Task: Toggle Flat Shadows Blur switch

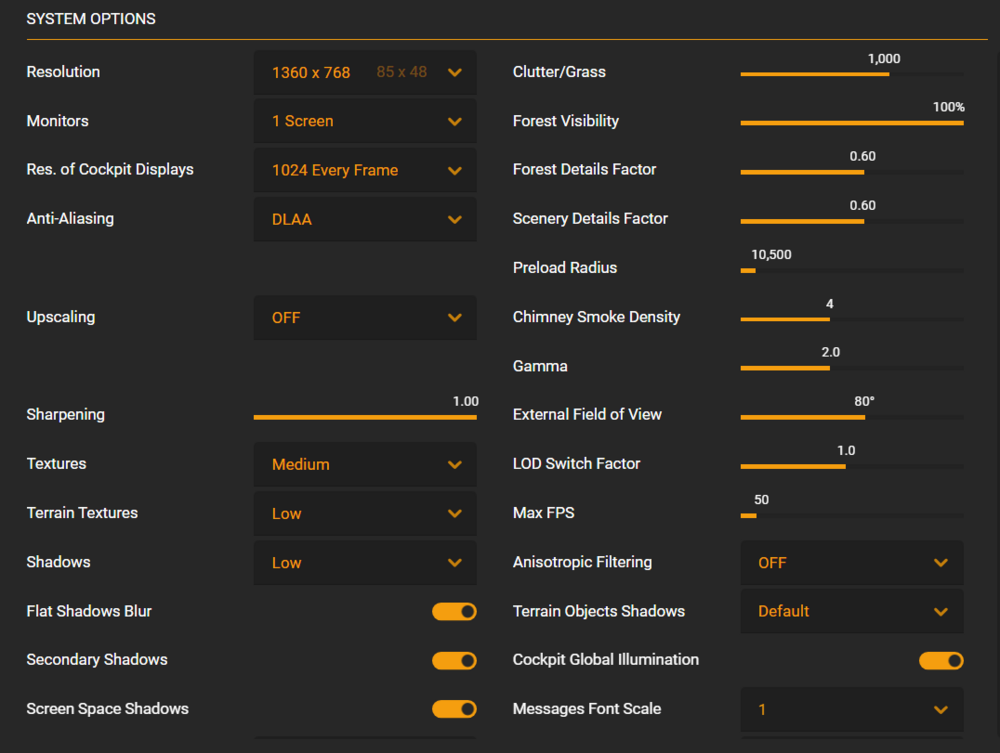Action: [454, 611]
